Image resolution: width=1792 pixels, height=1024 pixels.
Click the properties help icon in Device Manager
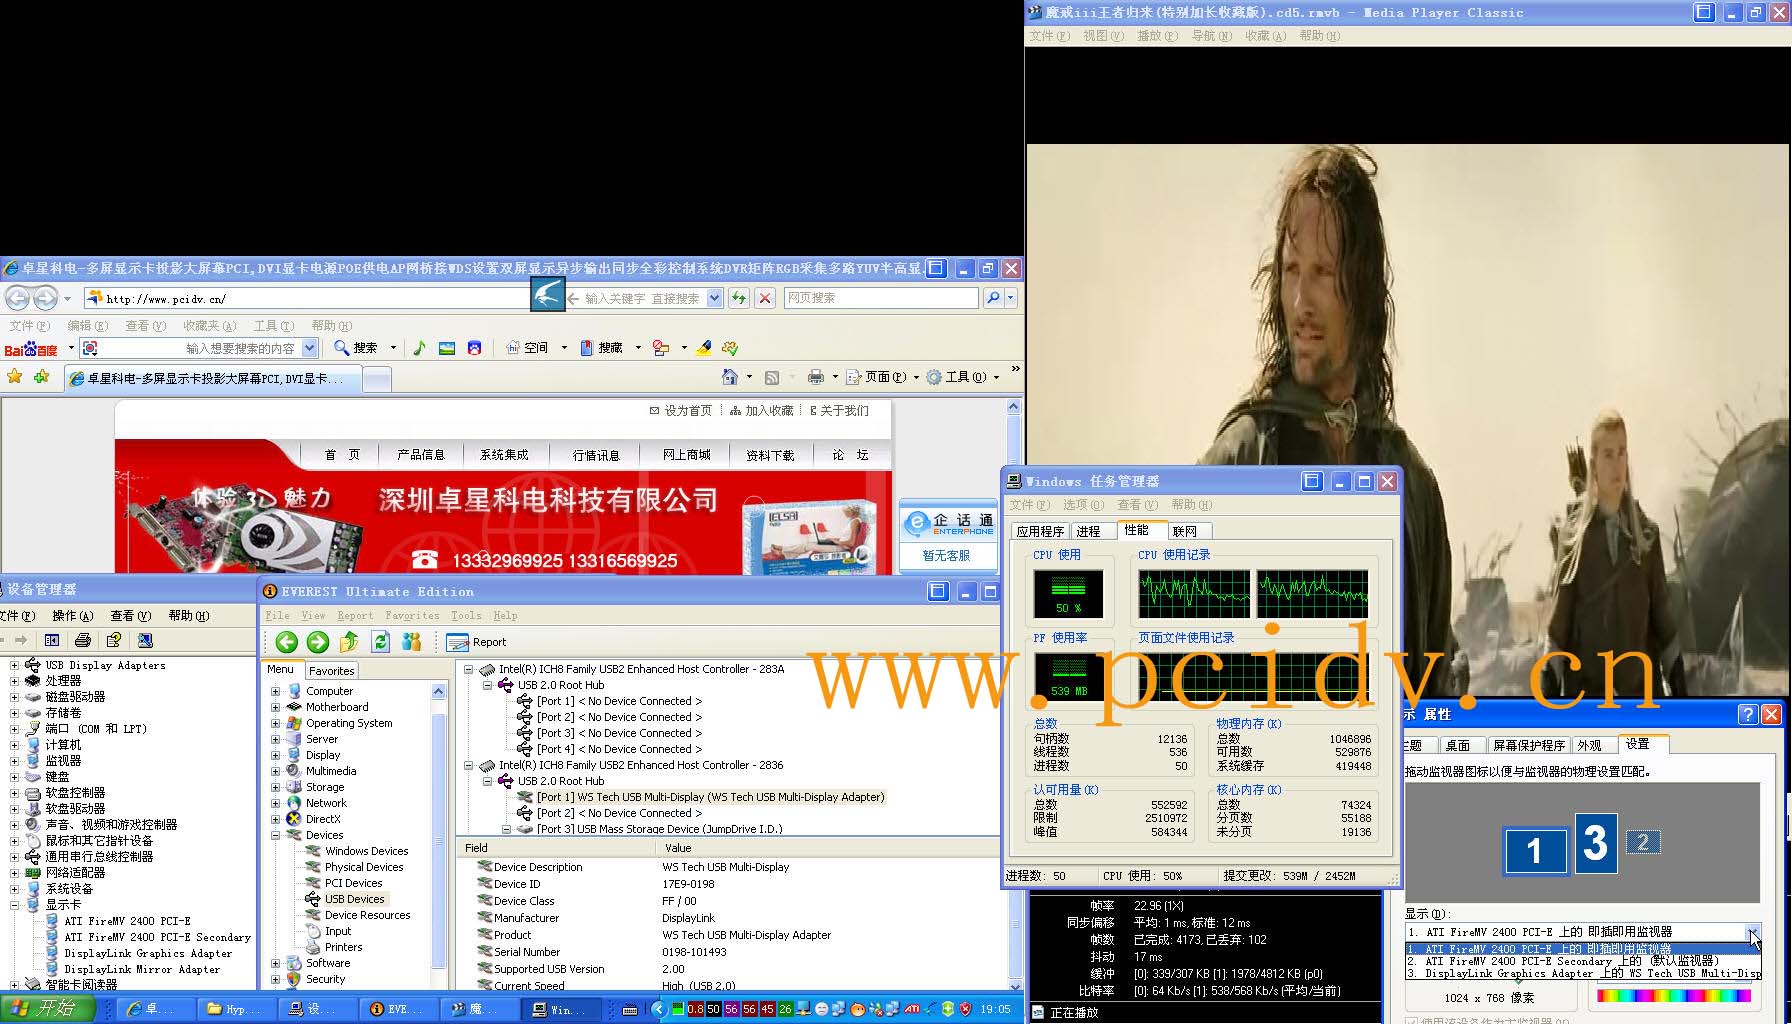114,640
